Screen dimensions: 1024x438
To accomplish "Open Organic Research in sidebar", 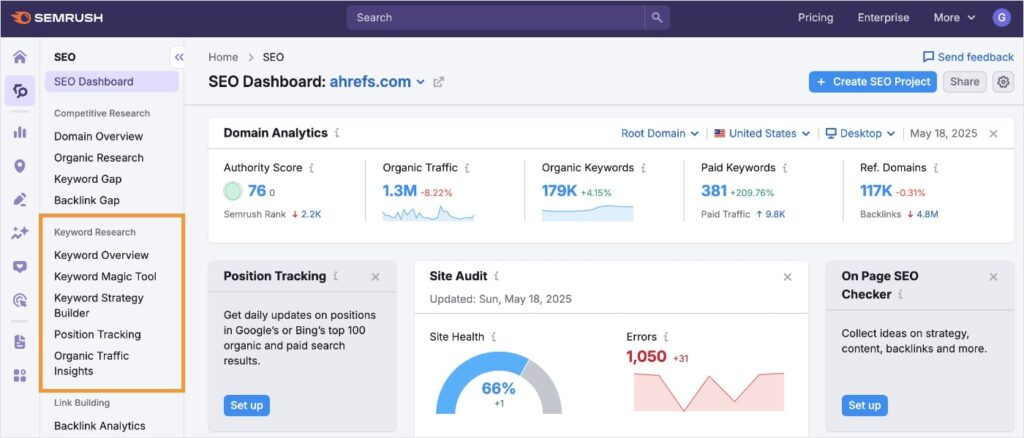I will click(99, 157).
